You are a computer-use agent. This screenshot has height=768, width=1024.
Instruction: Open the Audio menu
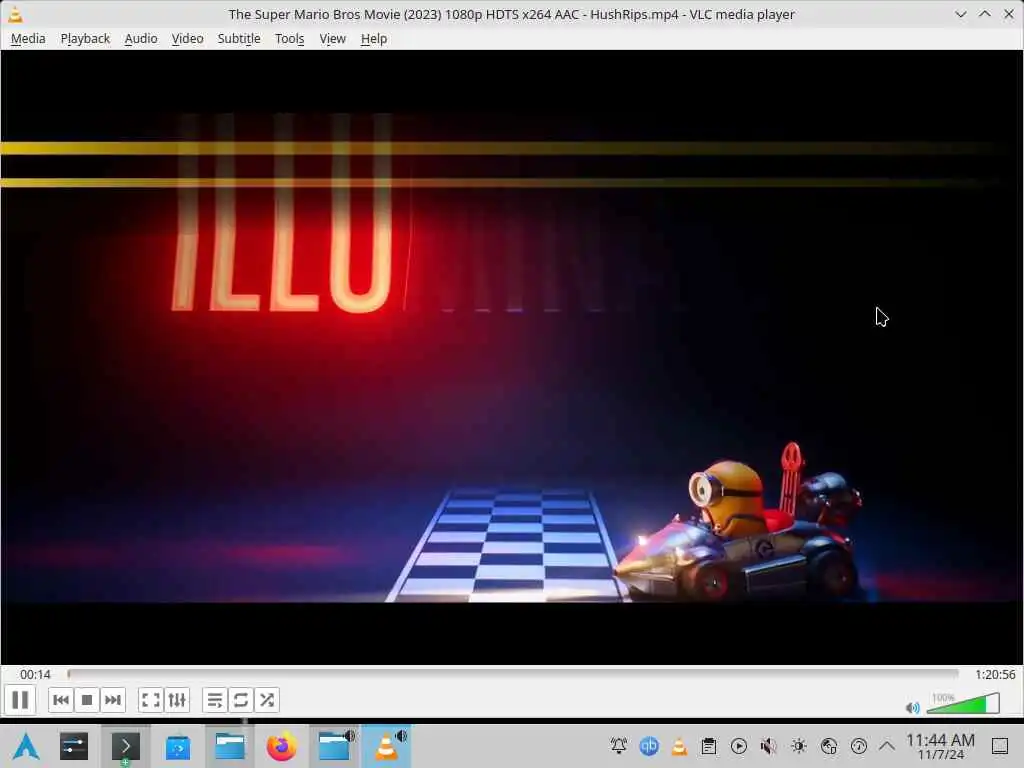click(x=141, y=39)
